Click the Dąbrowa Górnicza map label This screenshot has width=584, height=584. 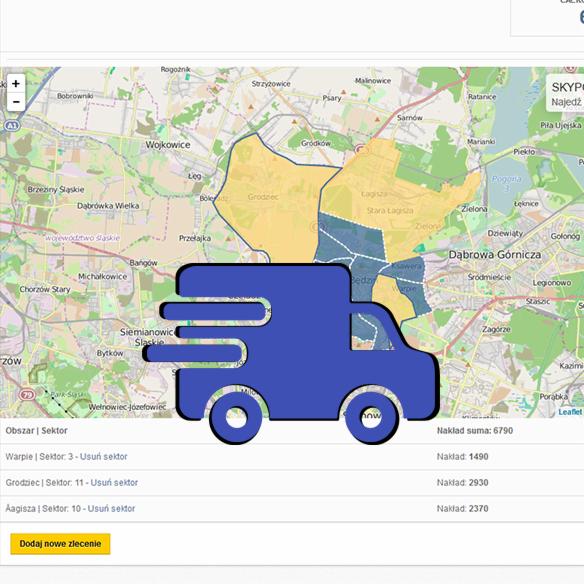[x=495, y=255]
